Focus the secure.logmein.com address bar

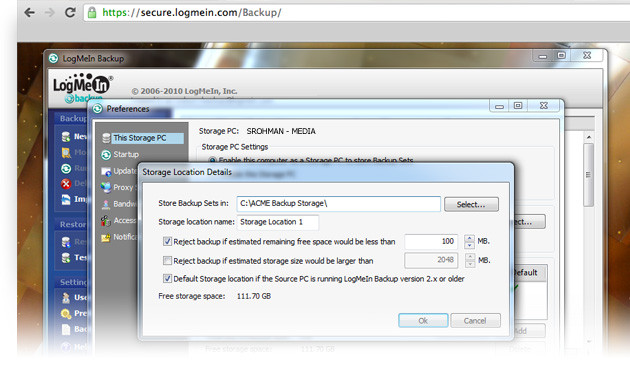tap(358, 12)
